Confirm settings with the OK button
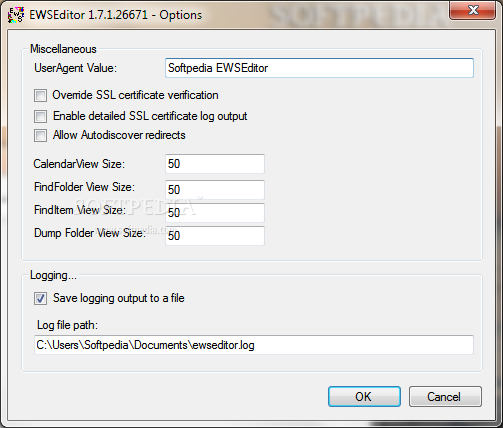This screenshot has height=428, width=503. (x=364, y=397)
